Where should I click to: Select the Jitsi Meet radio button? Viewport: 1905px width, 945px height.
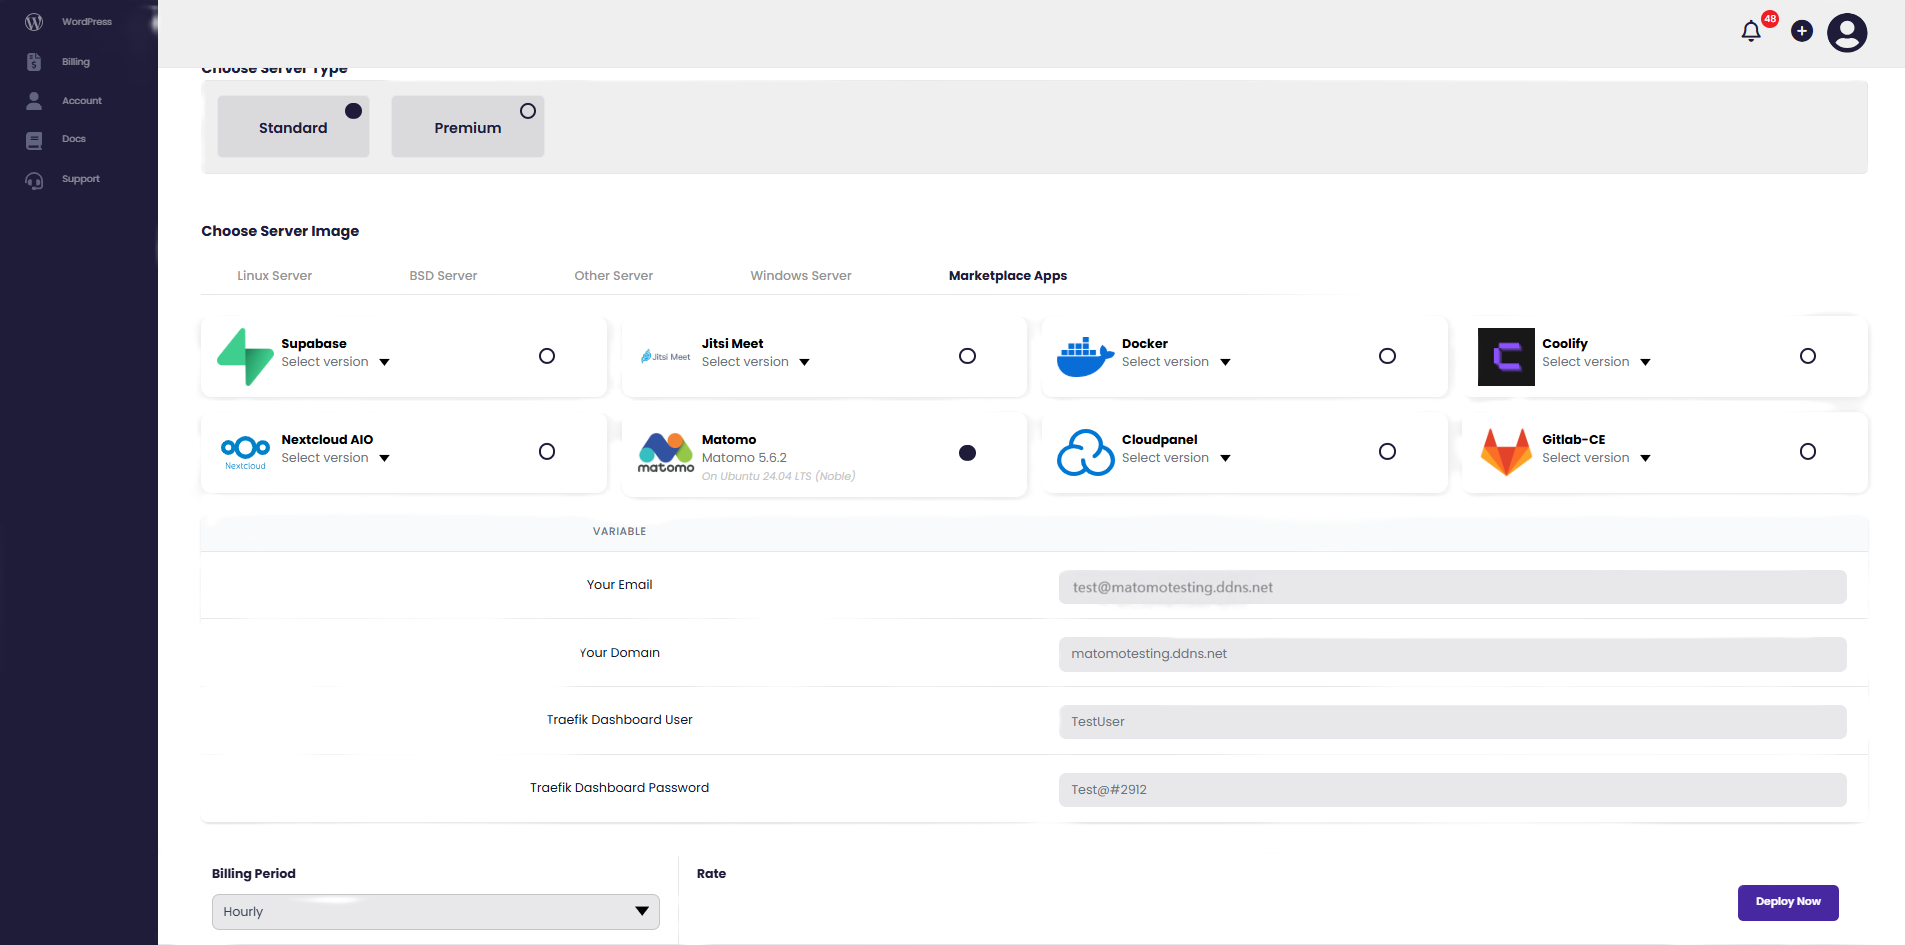pyautogui.click(x=967, y=356)
